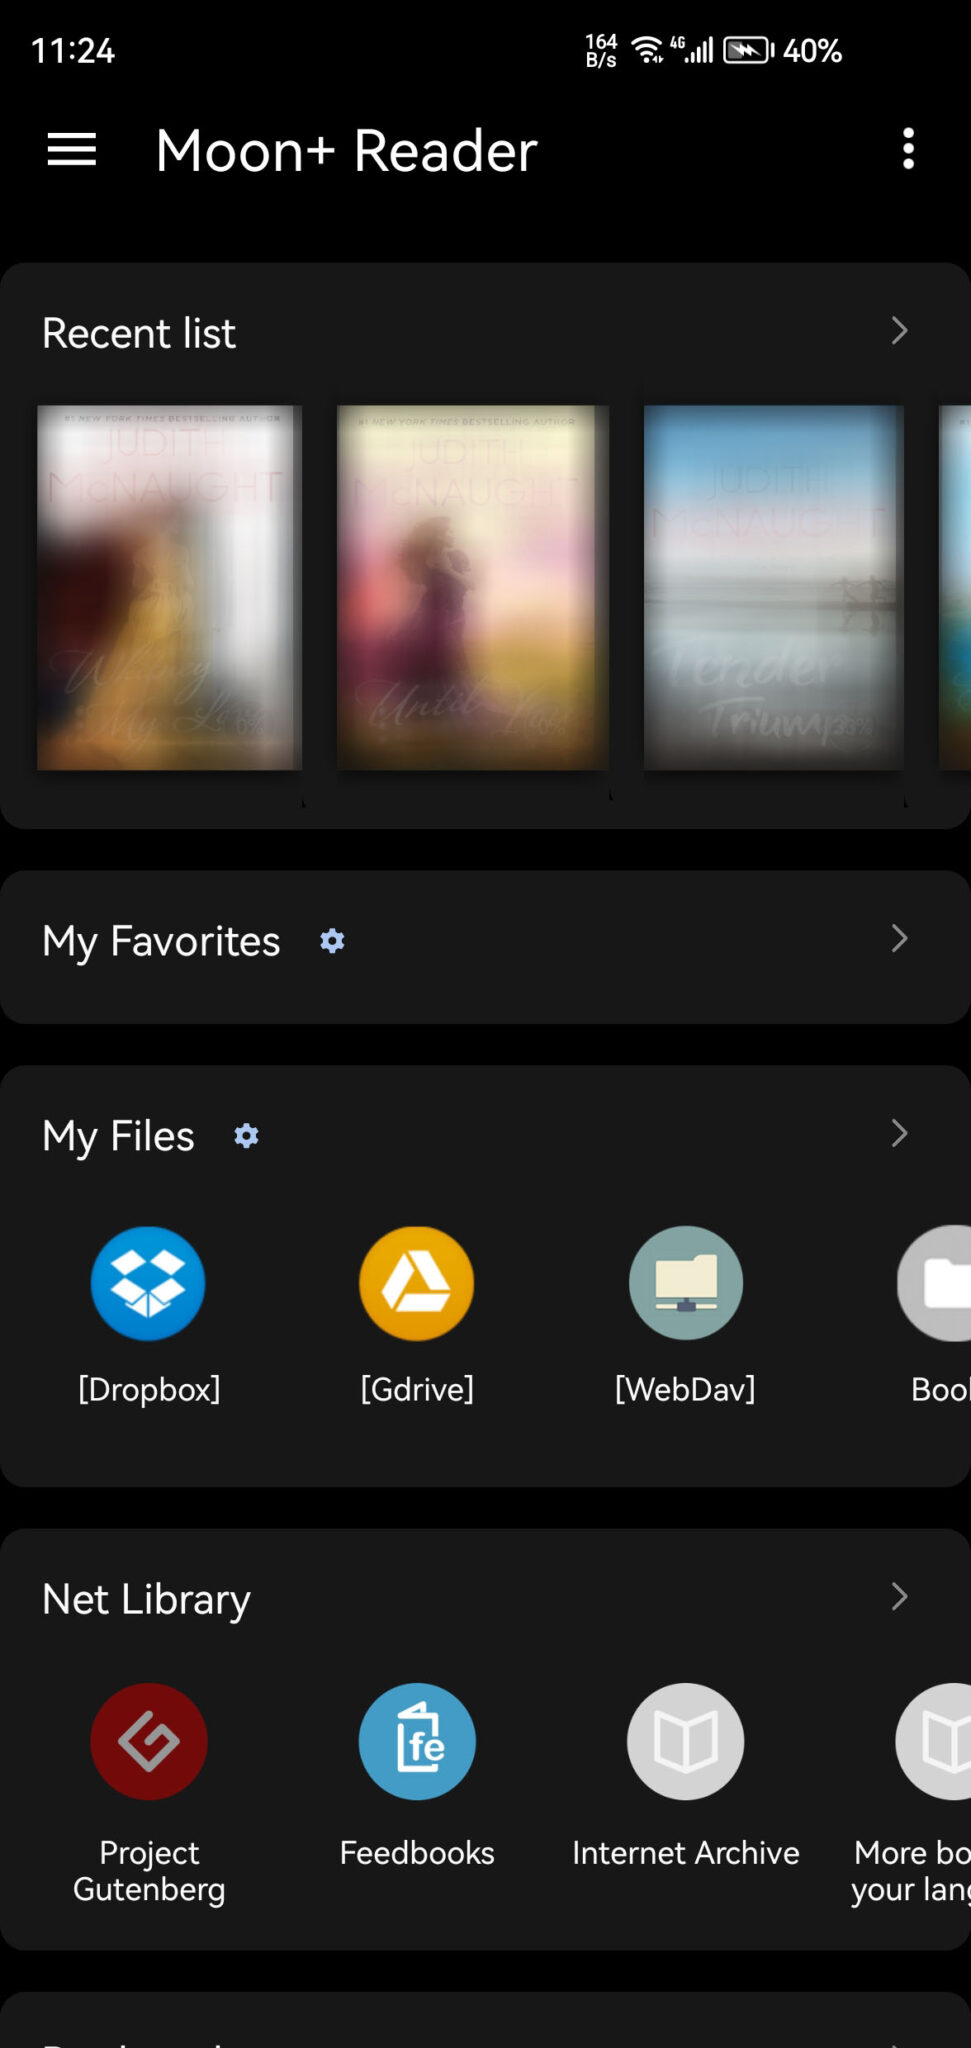
Task: Open the navigation drawer menu
Action: tap(70, 150)
